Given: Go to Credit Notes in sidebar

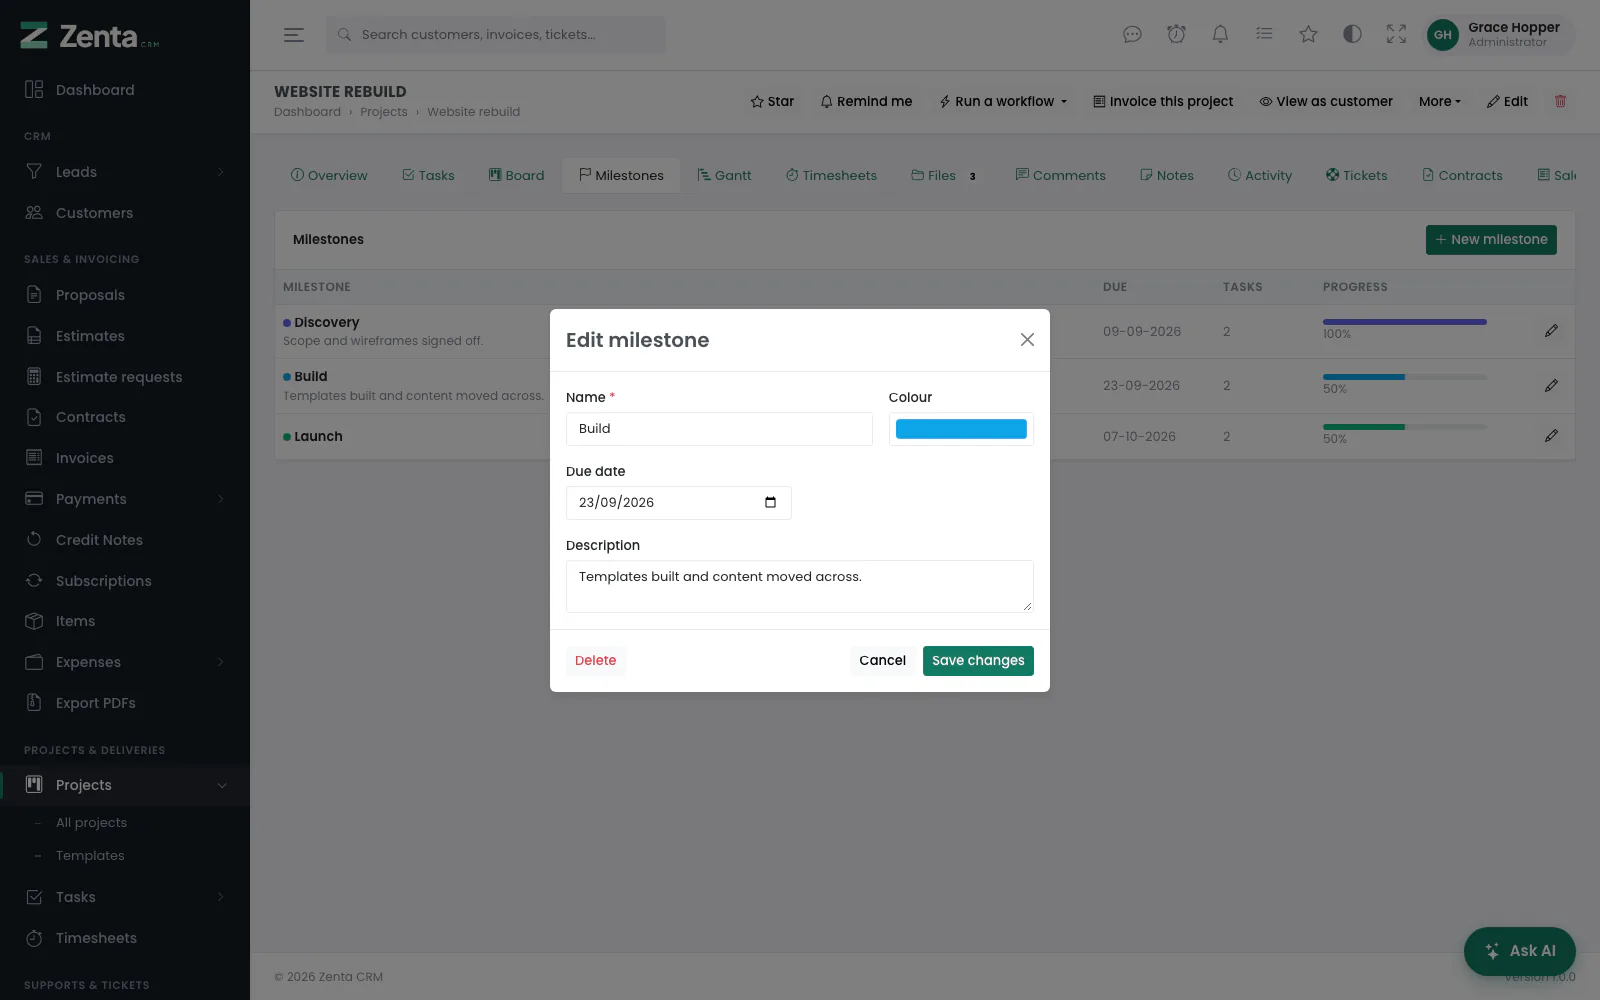Looking at the screenshot, I should point(125,540).
